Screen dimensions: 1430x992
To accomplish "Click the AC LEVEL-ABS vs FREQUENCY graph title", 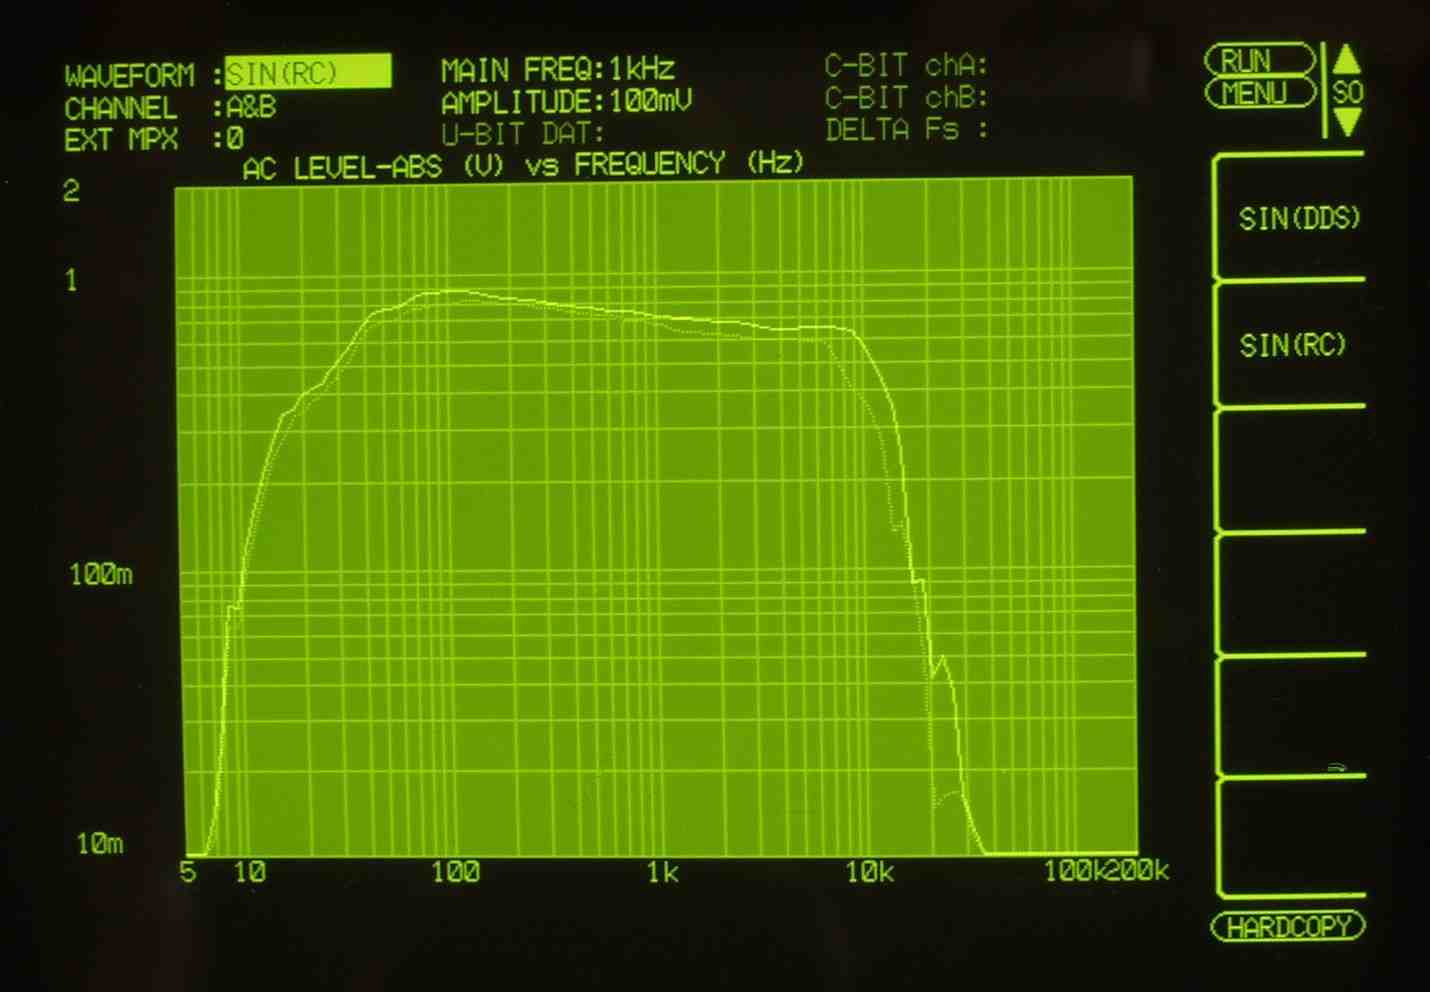I will coord(522,165).
